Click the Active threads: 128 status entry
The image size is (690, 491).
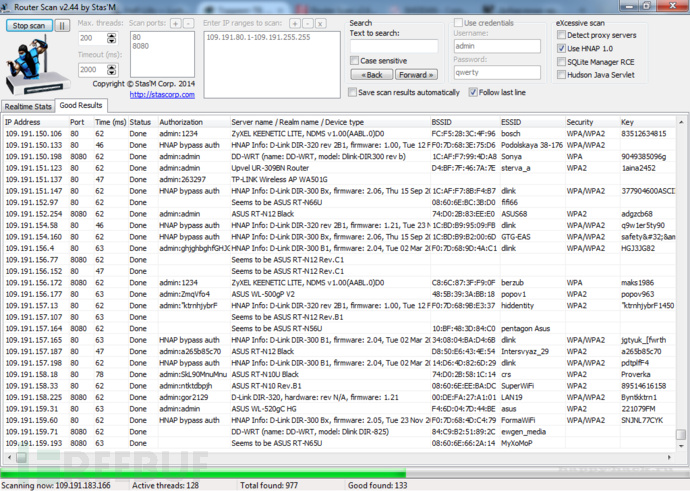click(x=165, y=486)
